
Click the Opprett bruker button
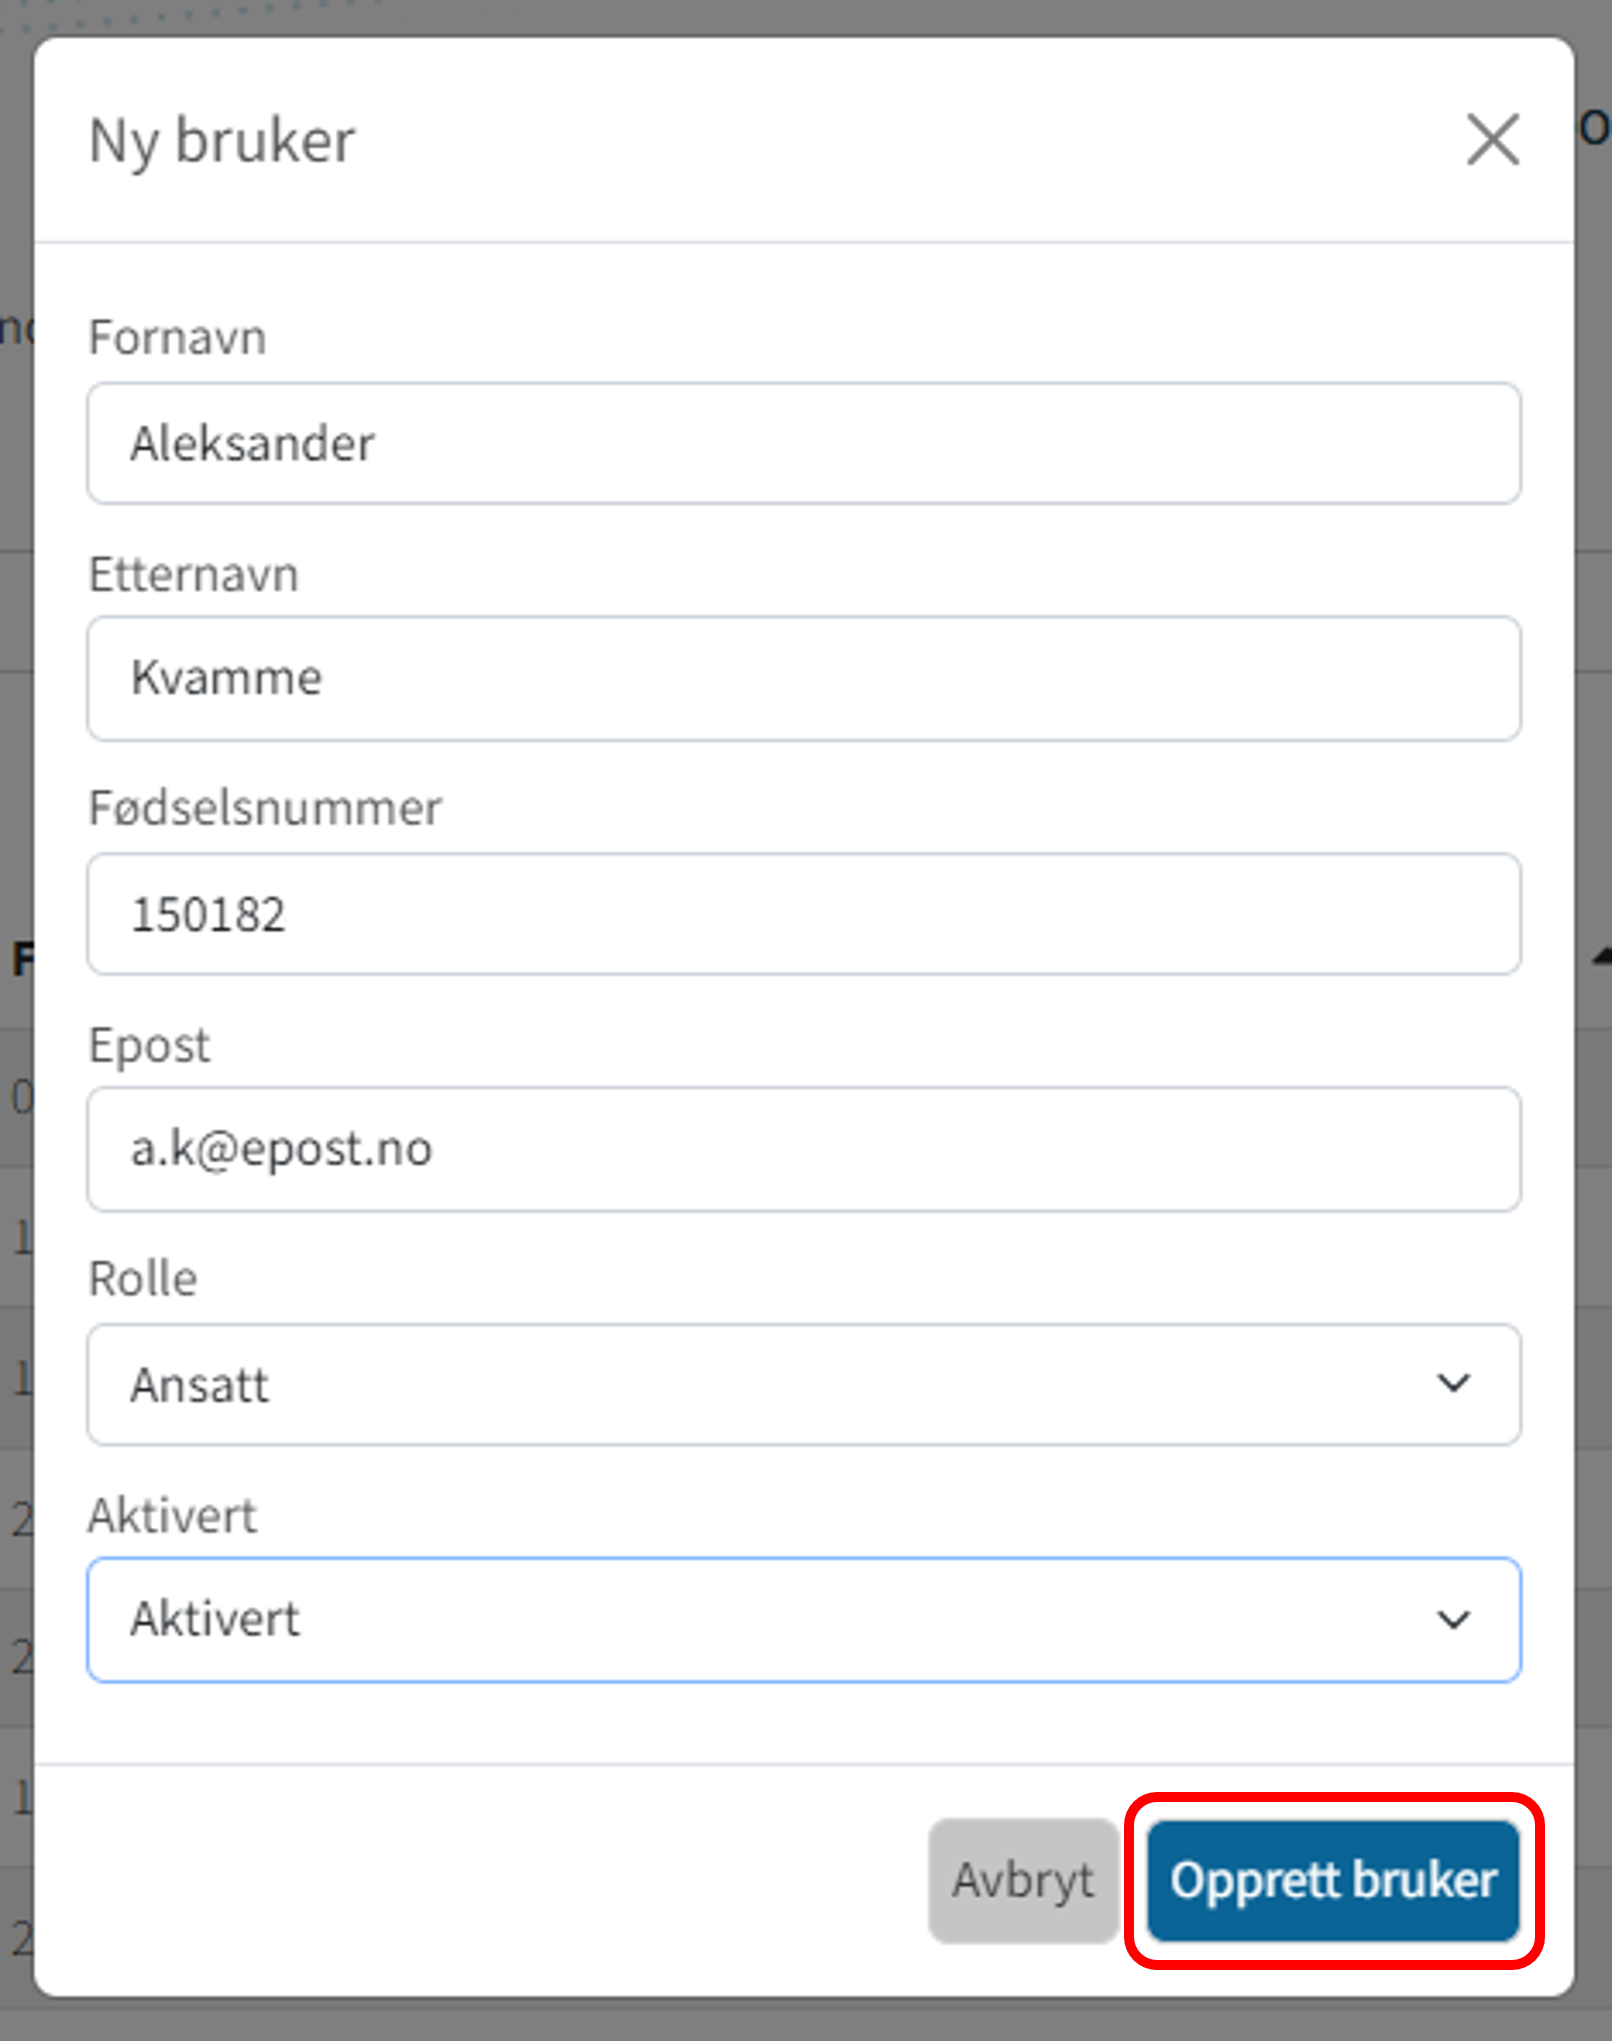1333,1881
